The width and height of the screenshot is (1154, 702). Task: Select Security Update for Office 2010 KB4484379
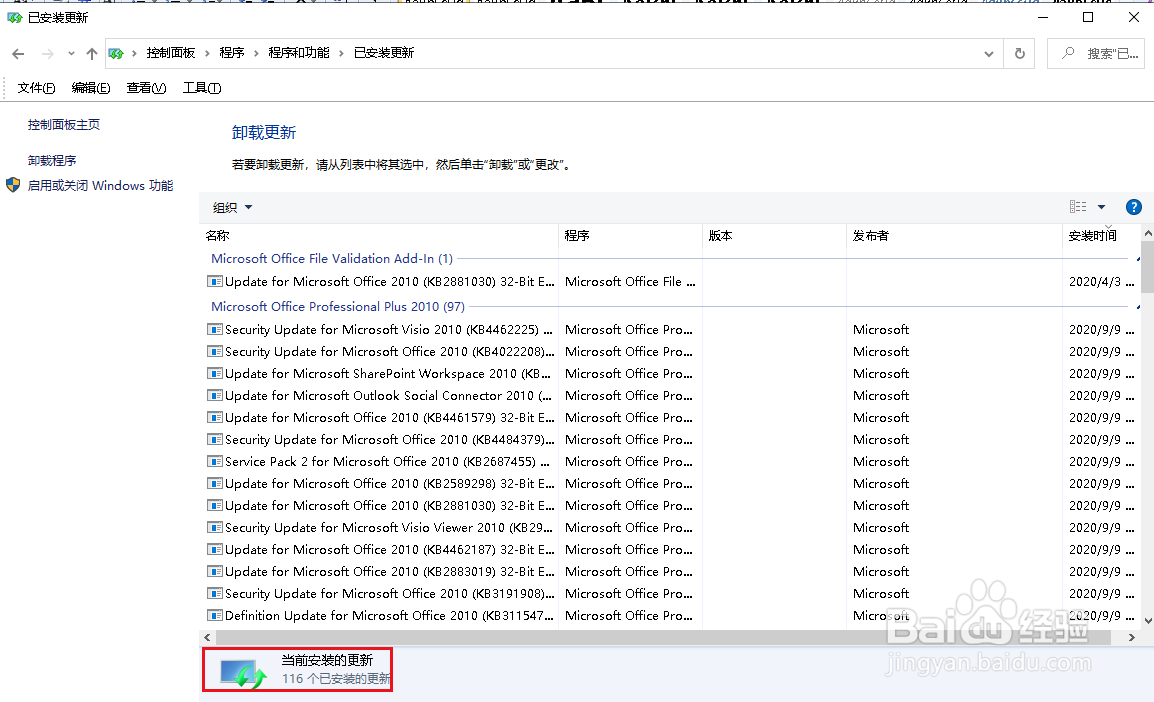(x=670, y=440)
